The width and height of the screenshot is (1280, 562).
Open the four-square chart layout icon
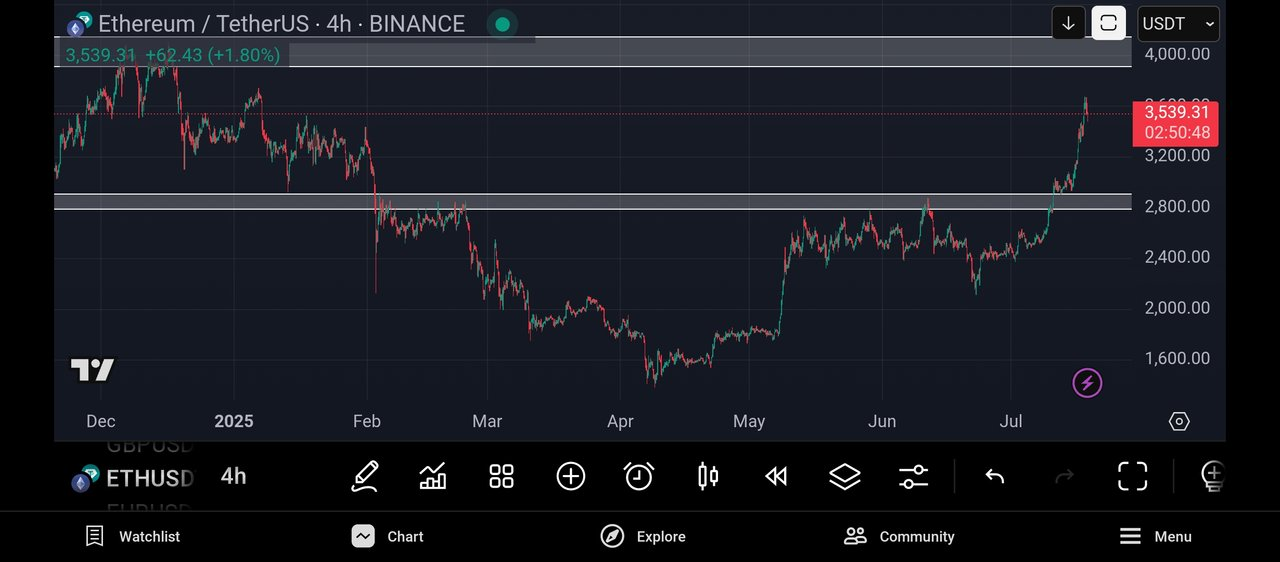tap(501, 476)
